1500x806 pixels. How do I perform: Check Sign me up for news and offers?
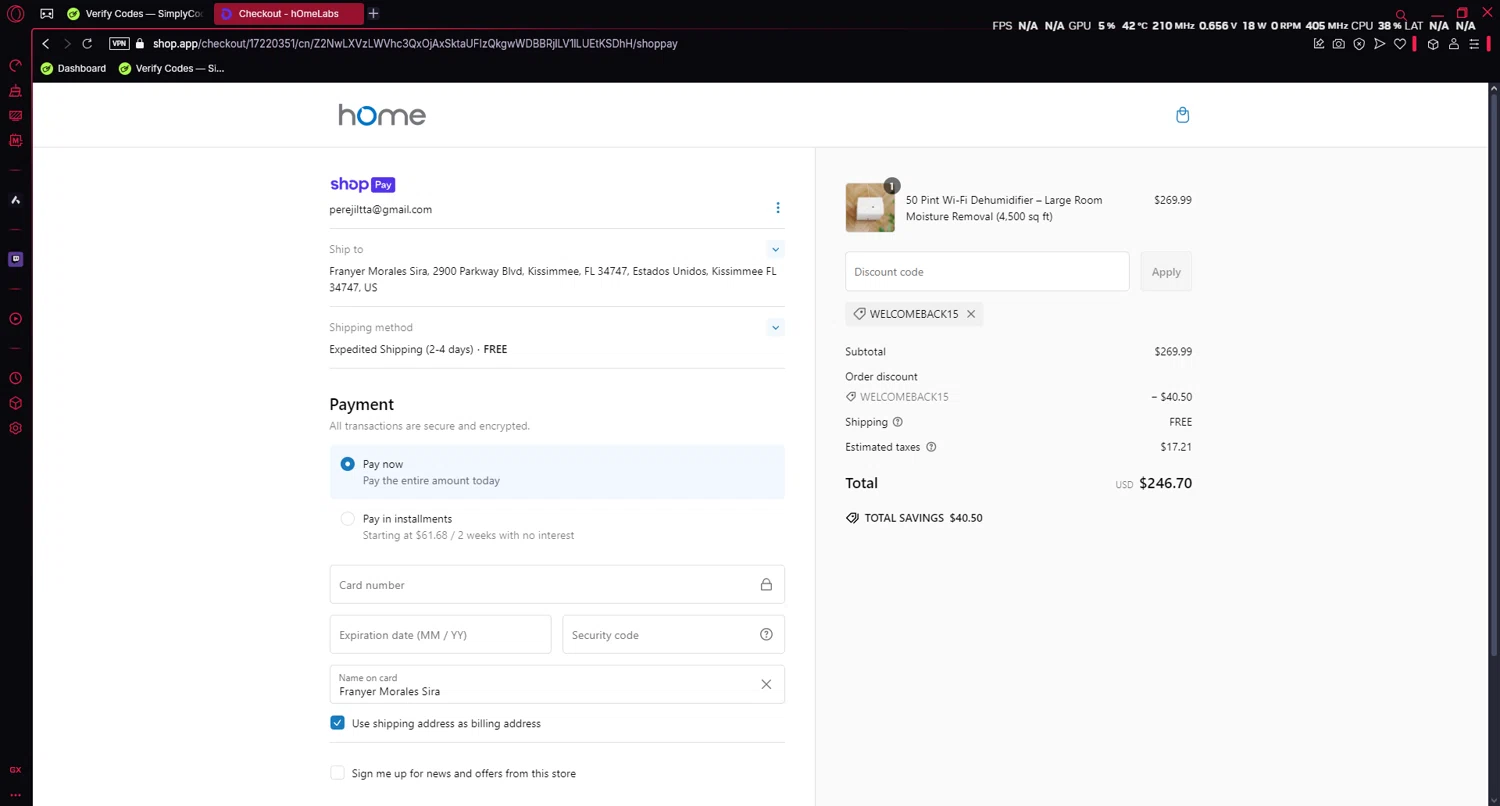(x=337, y=773)
